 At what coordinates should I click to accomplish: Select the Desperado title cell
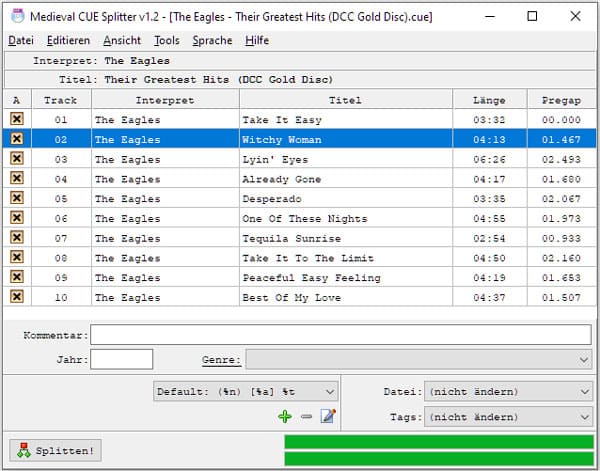click(346, 198)
